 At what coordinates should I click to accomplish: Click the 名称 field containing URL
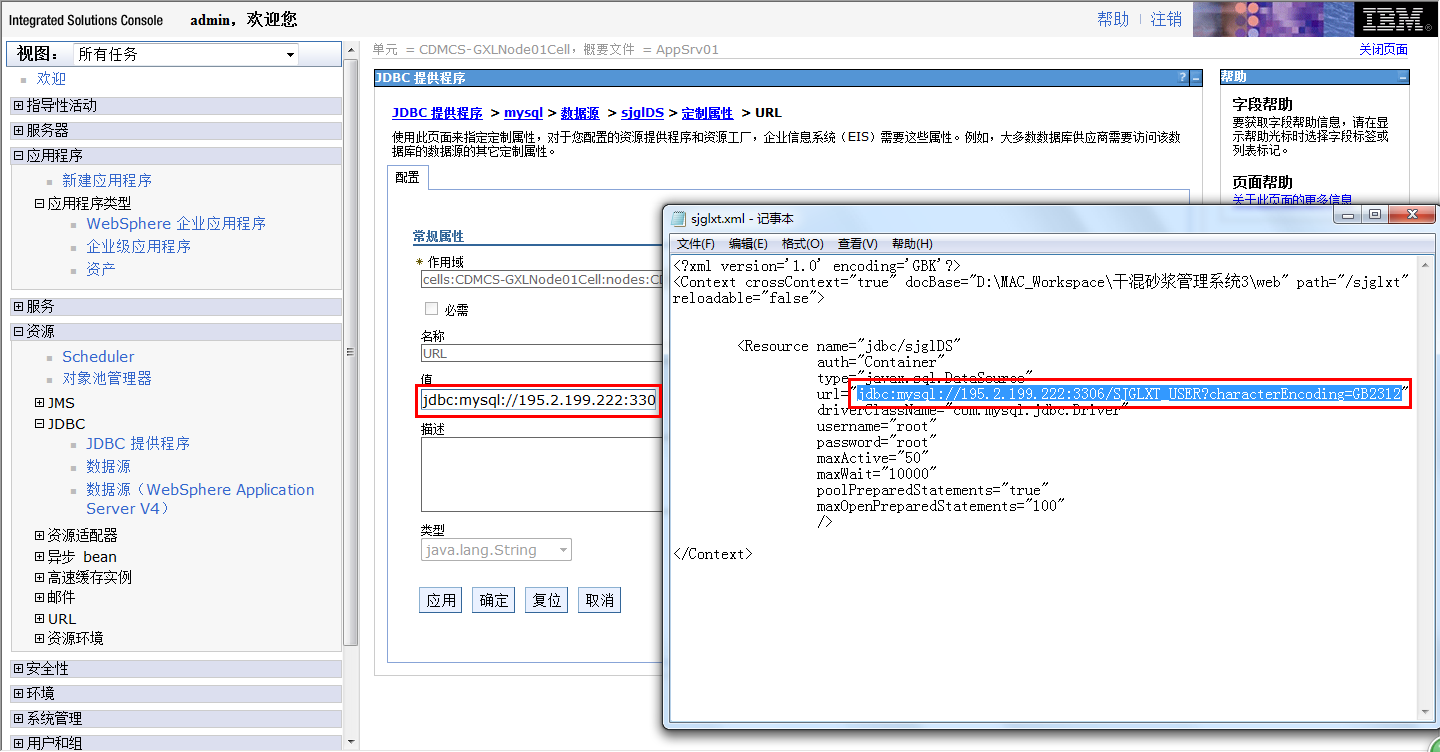pyautogui.click(x=541, y=353)
